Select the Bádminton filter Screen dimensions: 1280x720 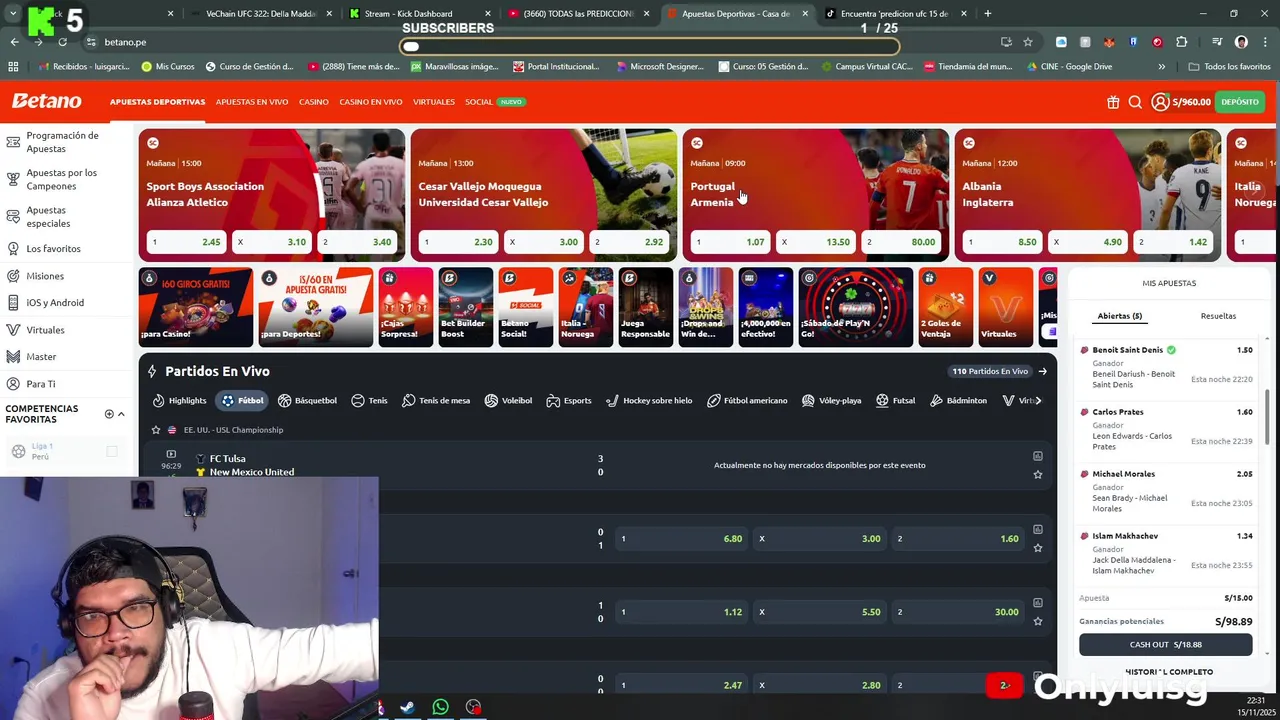click(958, 400)
